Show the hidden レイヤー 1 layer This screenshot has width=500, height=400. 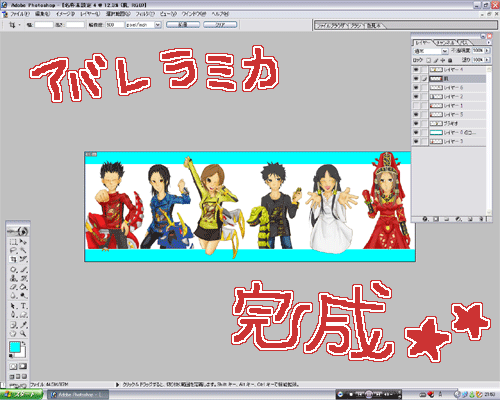[x=416, y=106]
